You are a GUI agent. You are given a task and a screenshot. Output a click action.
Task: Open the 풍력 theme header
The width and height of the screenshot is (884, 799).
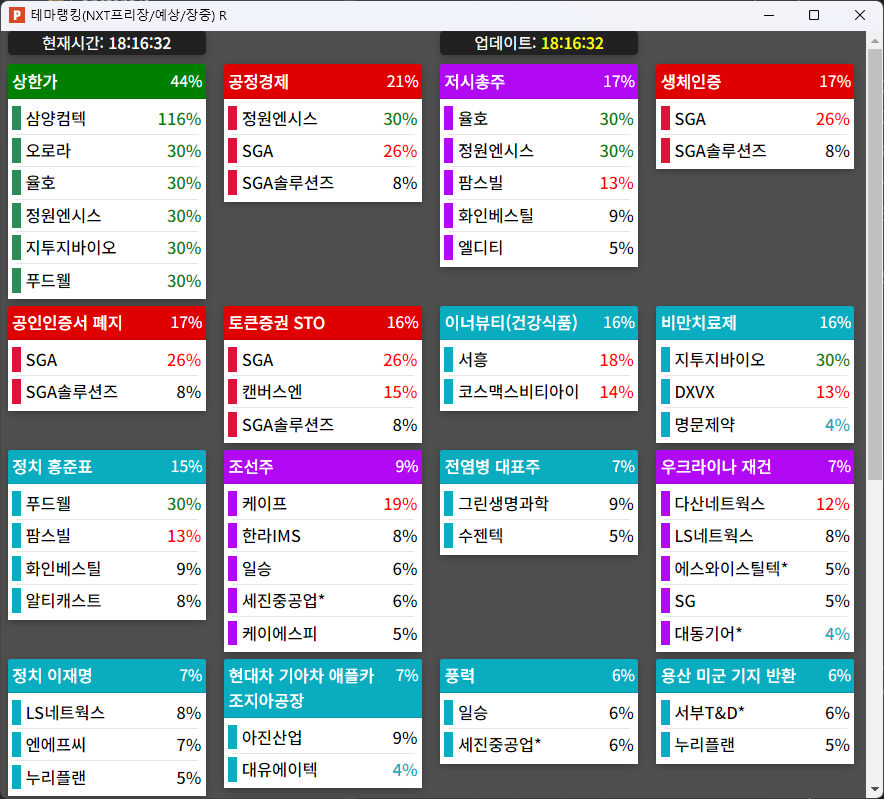coord(539,676)
